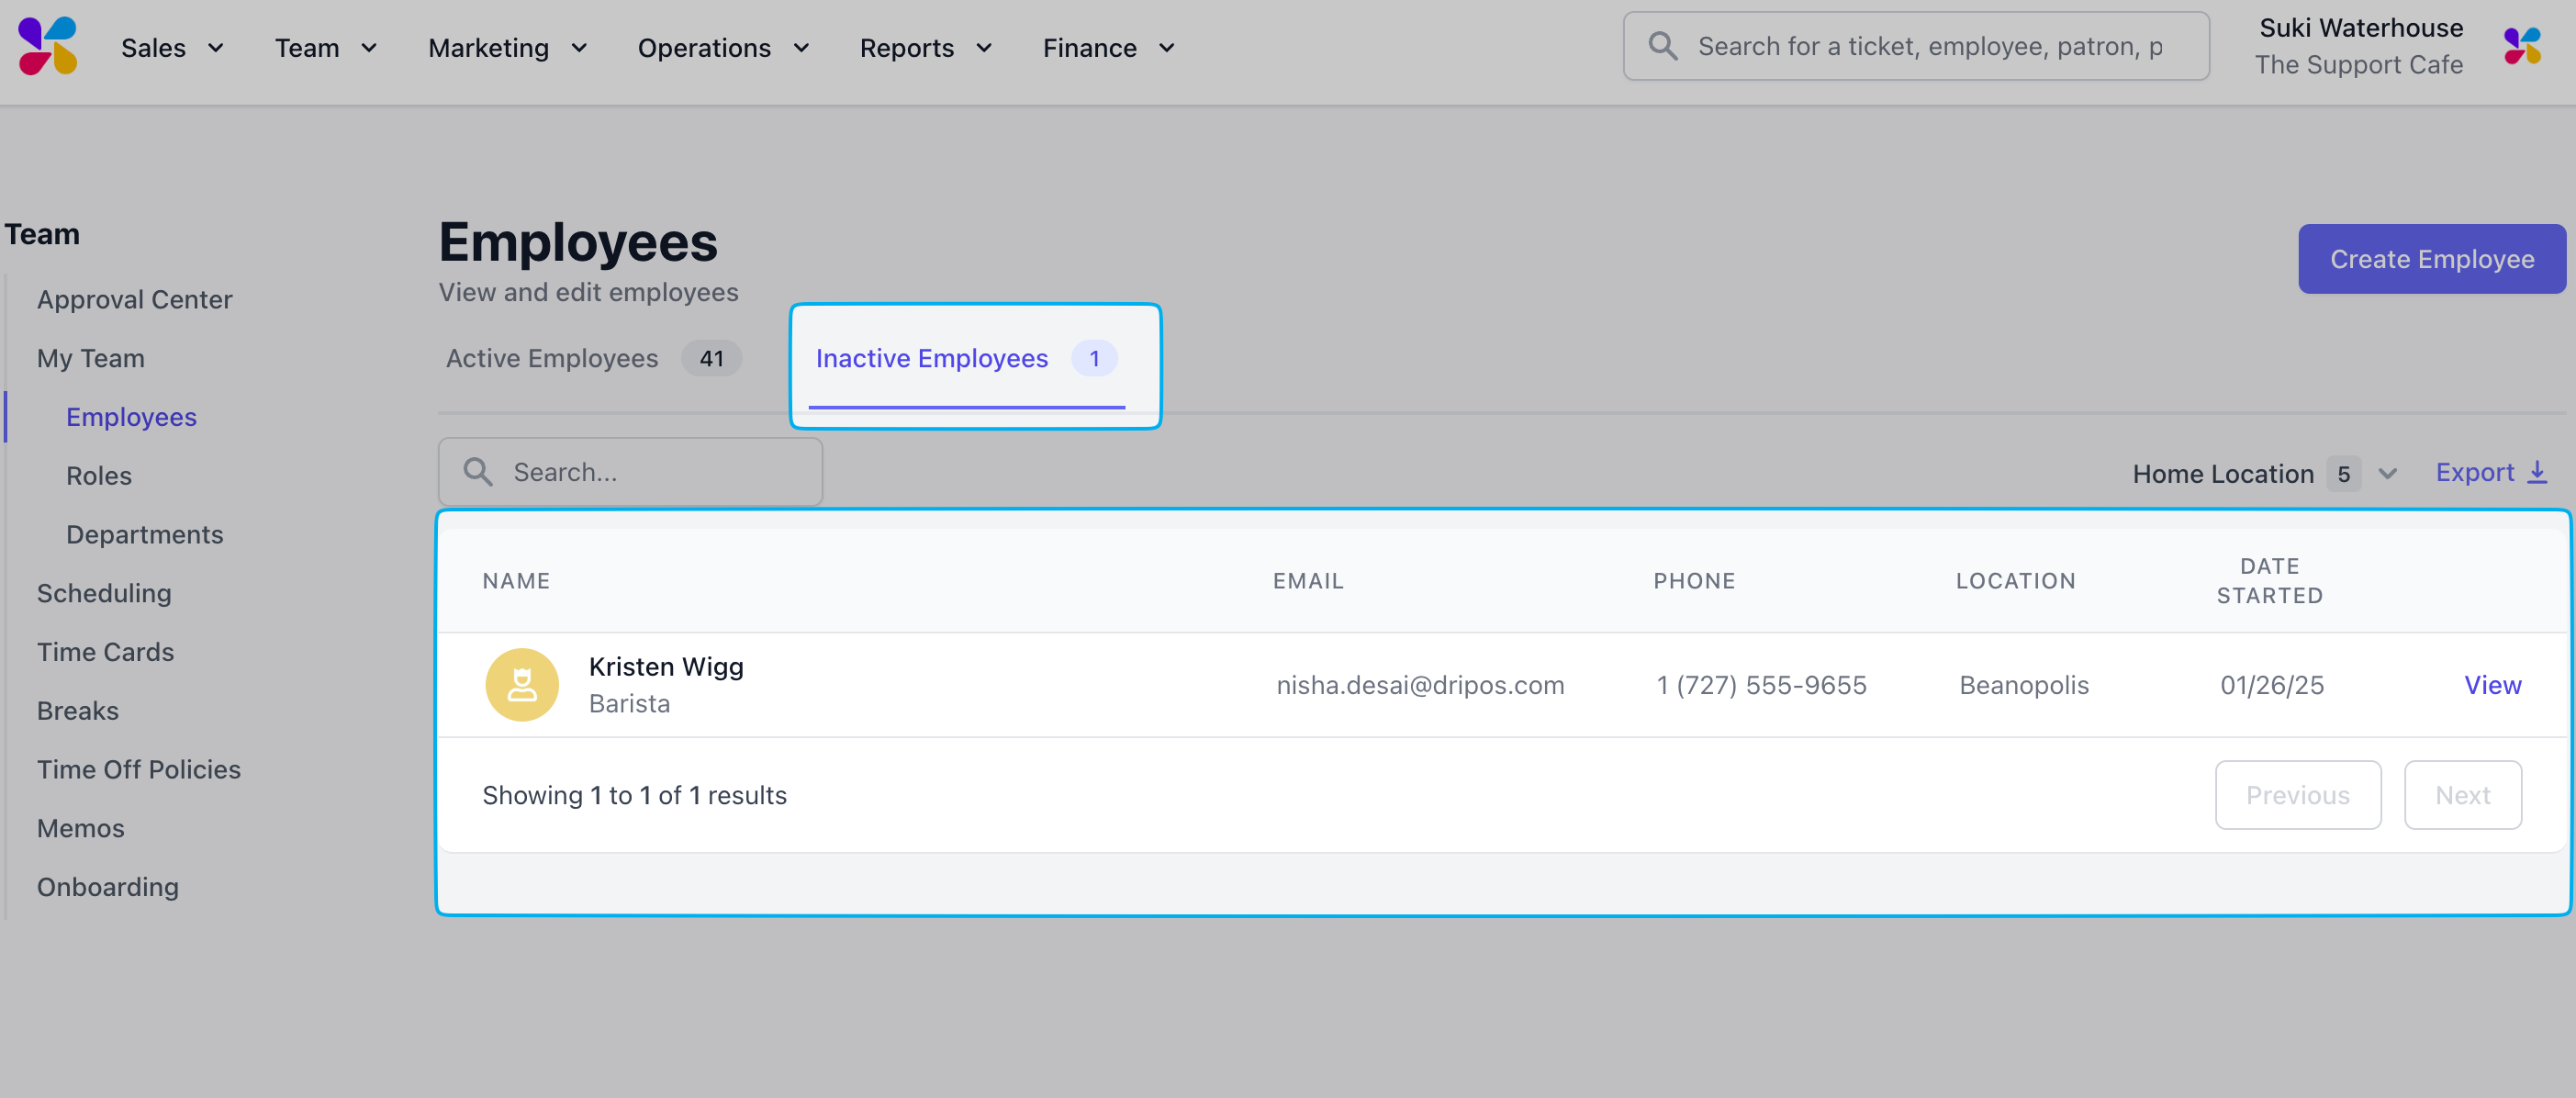This screenshot has height=1098, width=2576.
Task: Click the PHONE column header
Action: [1694, 581]
